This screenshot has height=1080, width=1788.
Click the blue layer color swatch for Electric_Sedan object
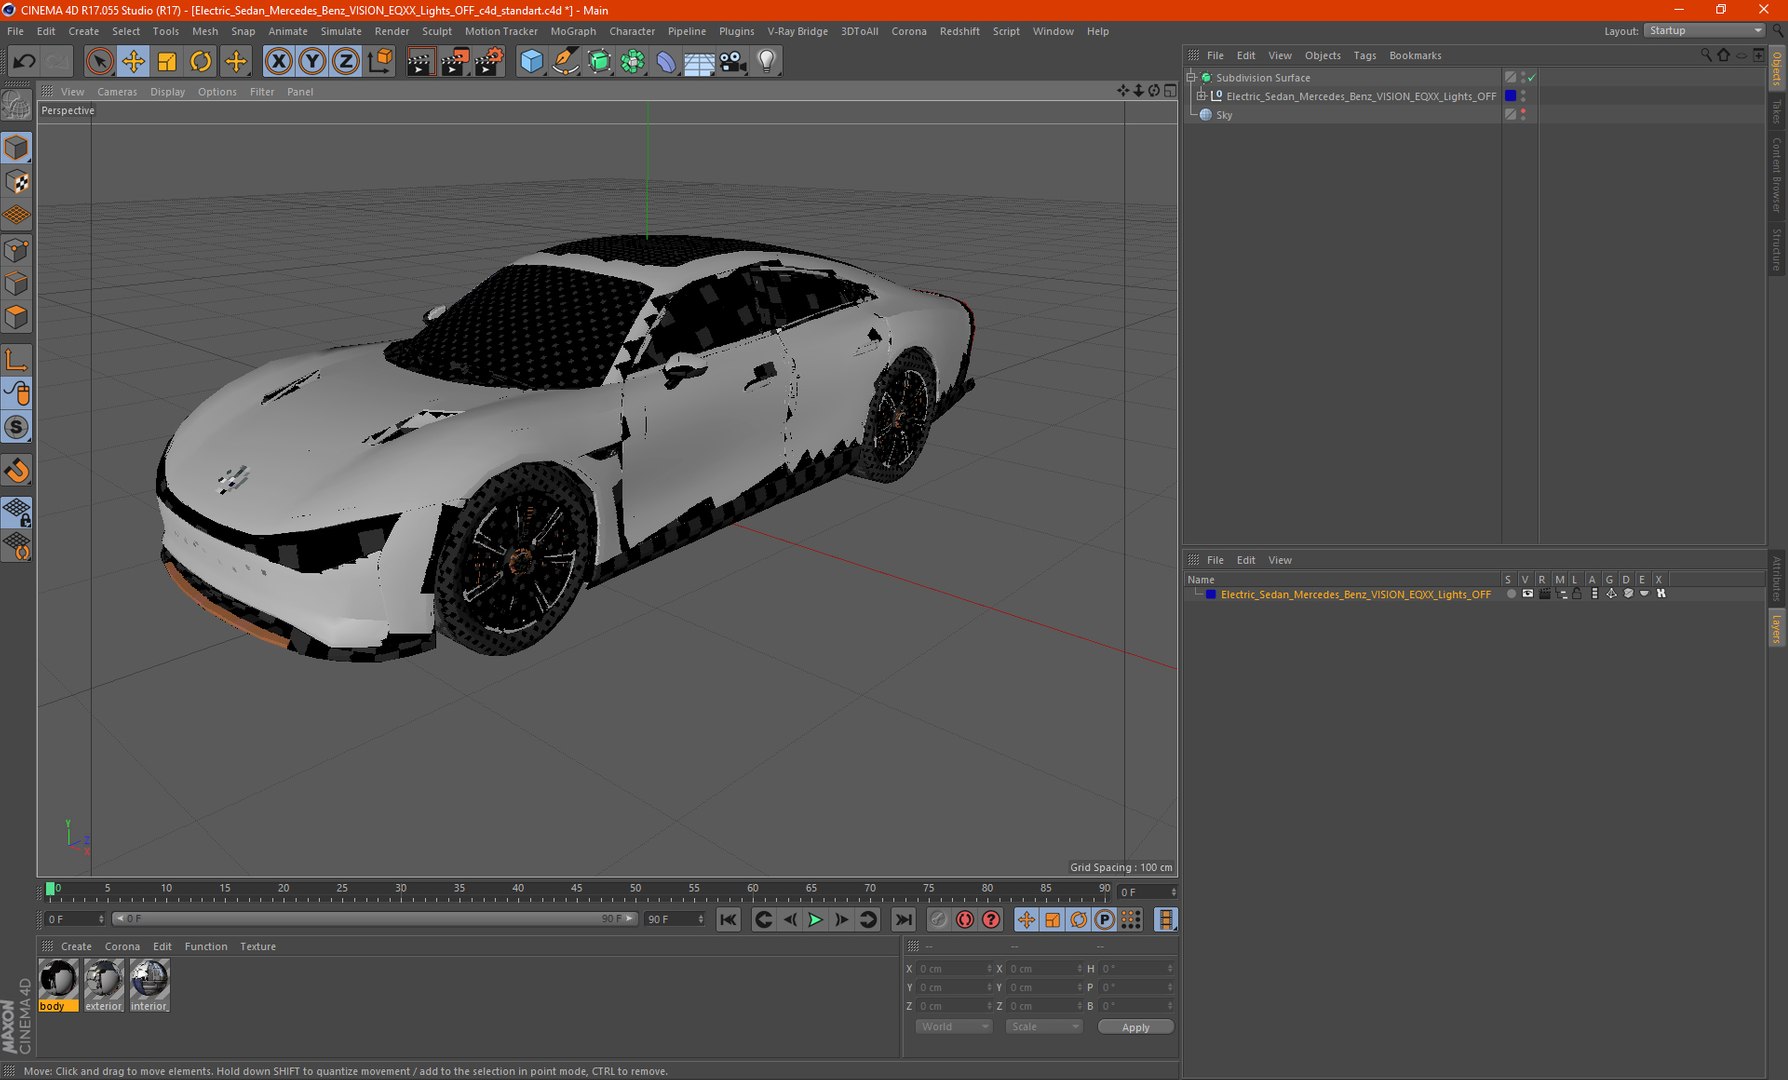[1510, 96]
